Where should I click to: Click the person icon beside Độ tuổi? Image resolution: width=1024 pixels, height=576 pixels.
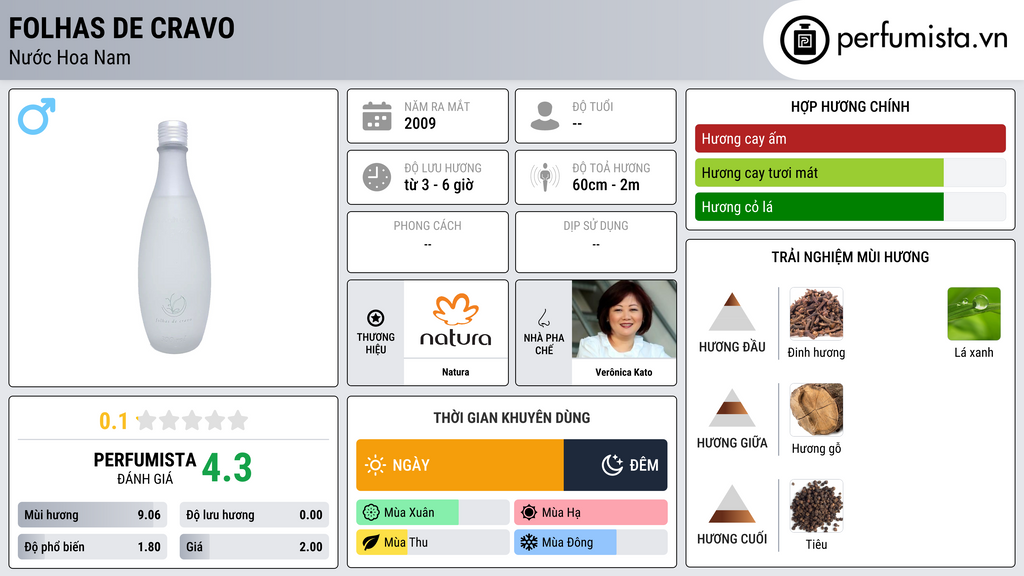pos(545,116)
